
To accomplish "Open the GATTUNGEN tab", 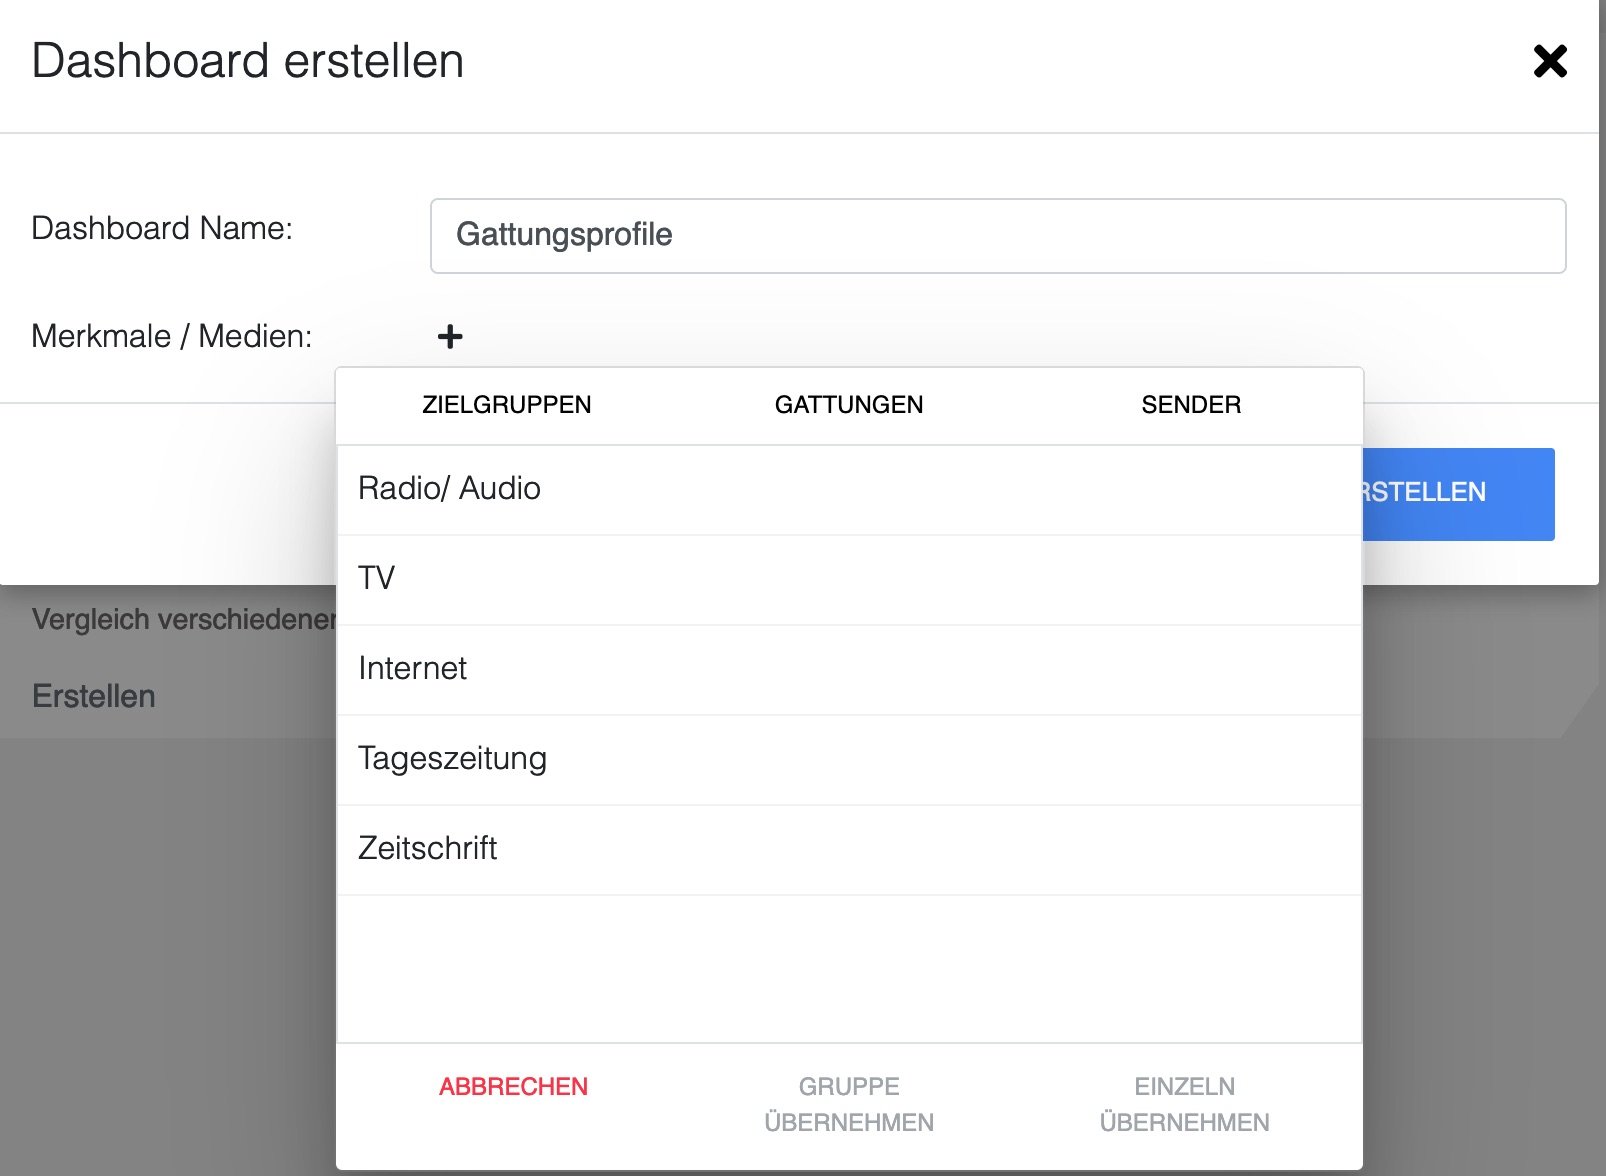I will pos(848,405).
